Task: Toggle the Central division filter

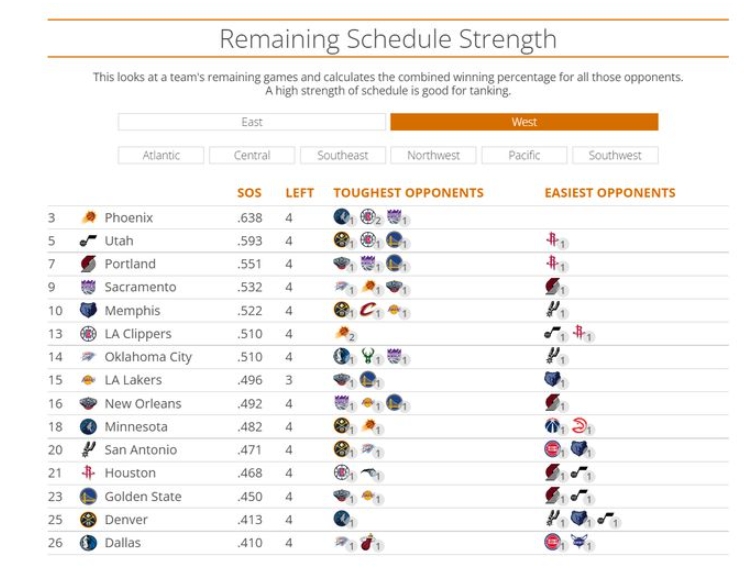Action: (x=252, y=155)
